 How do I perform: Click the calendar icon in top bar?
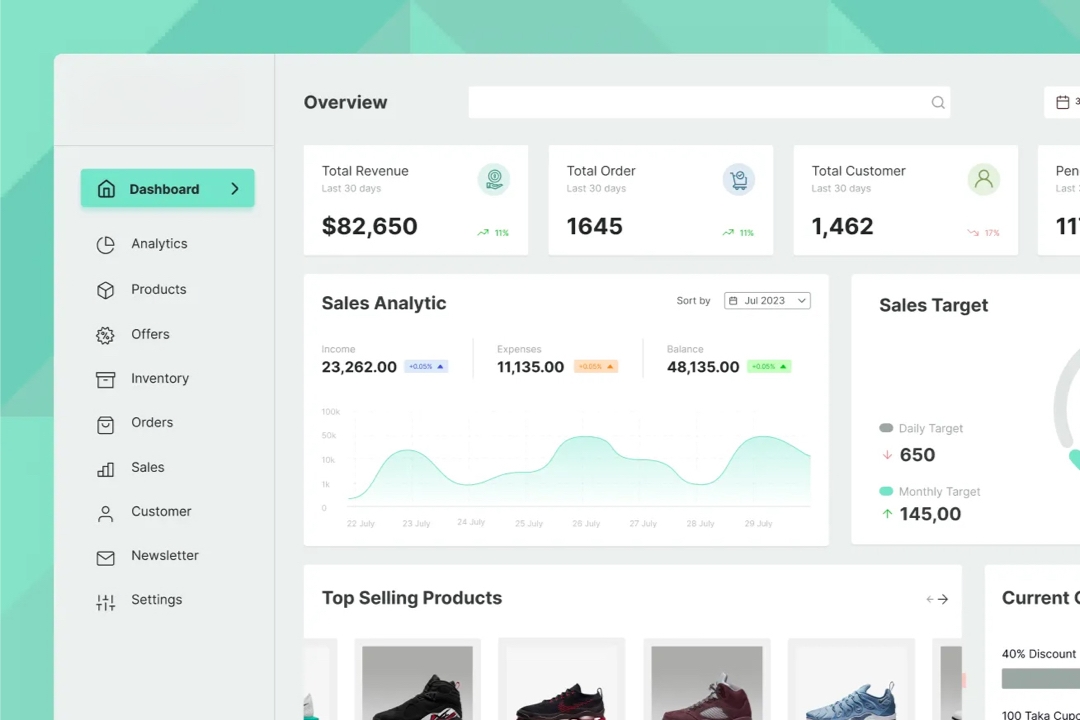click(x=1063, y=102)
